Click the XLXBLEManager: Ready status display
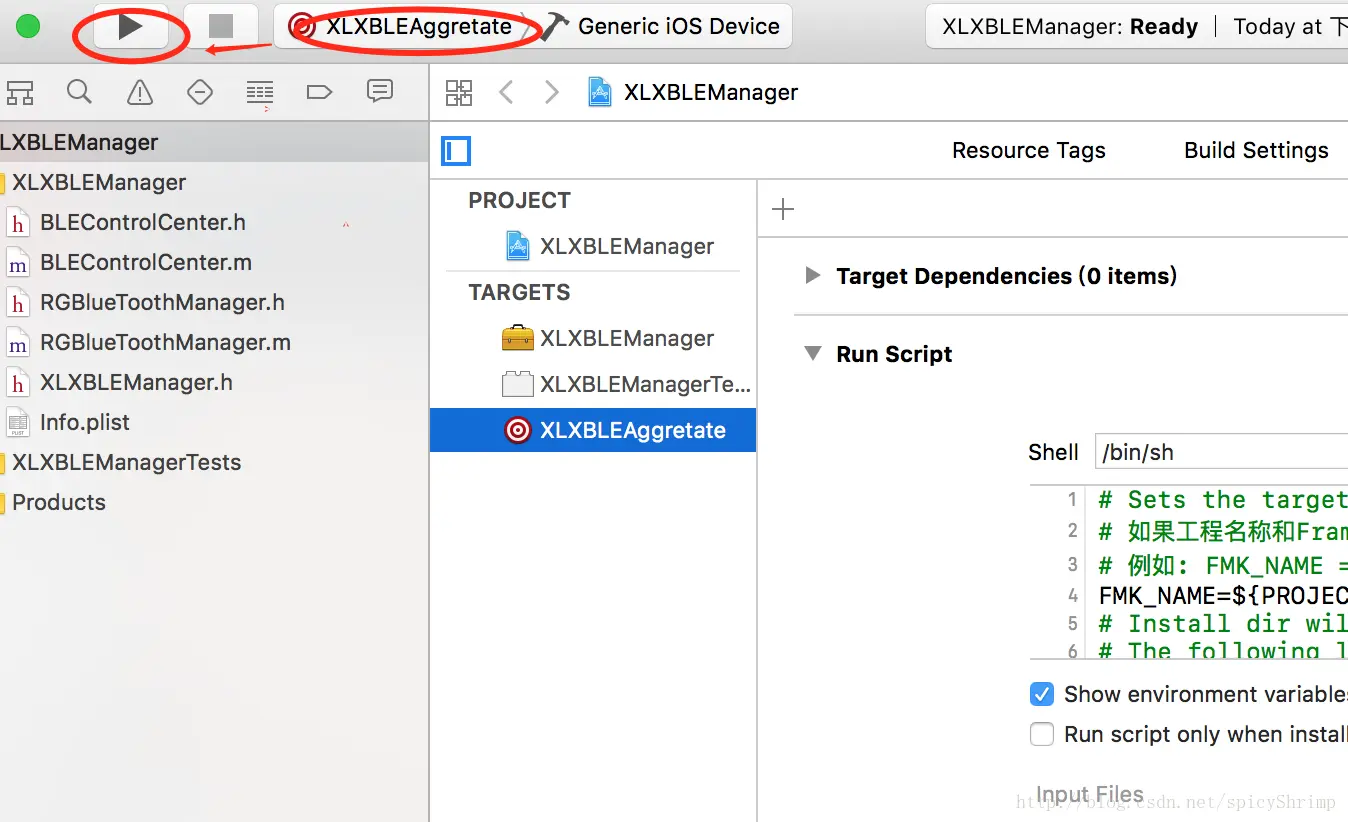 pos(1070,27)
